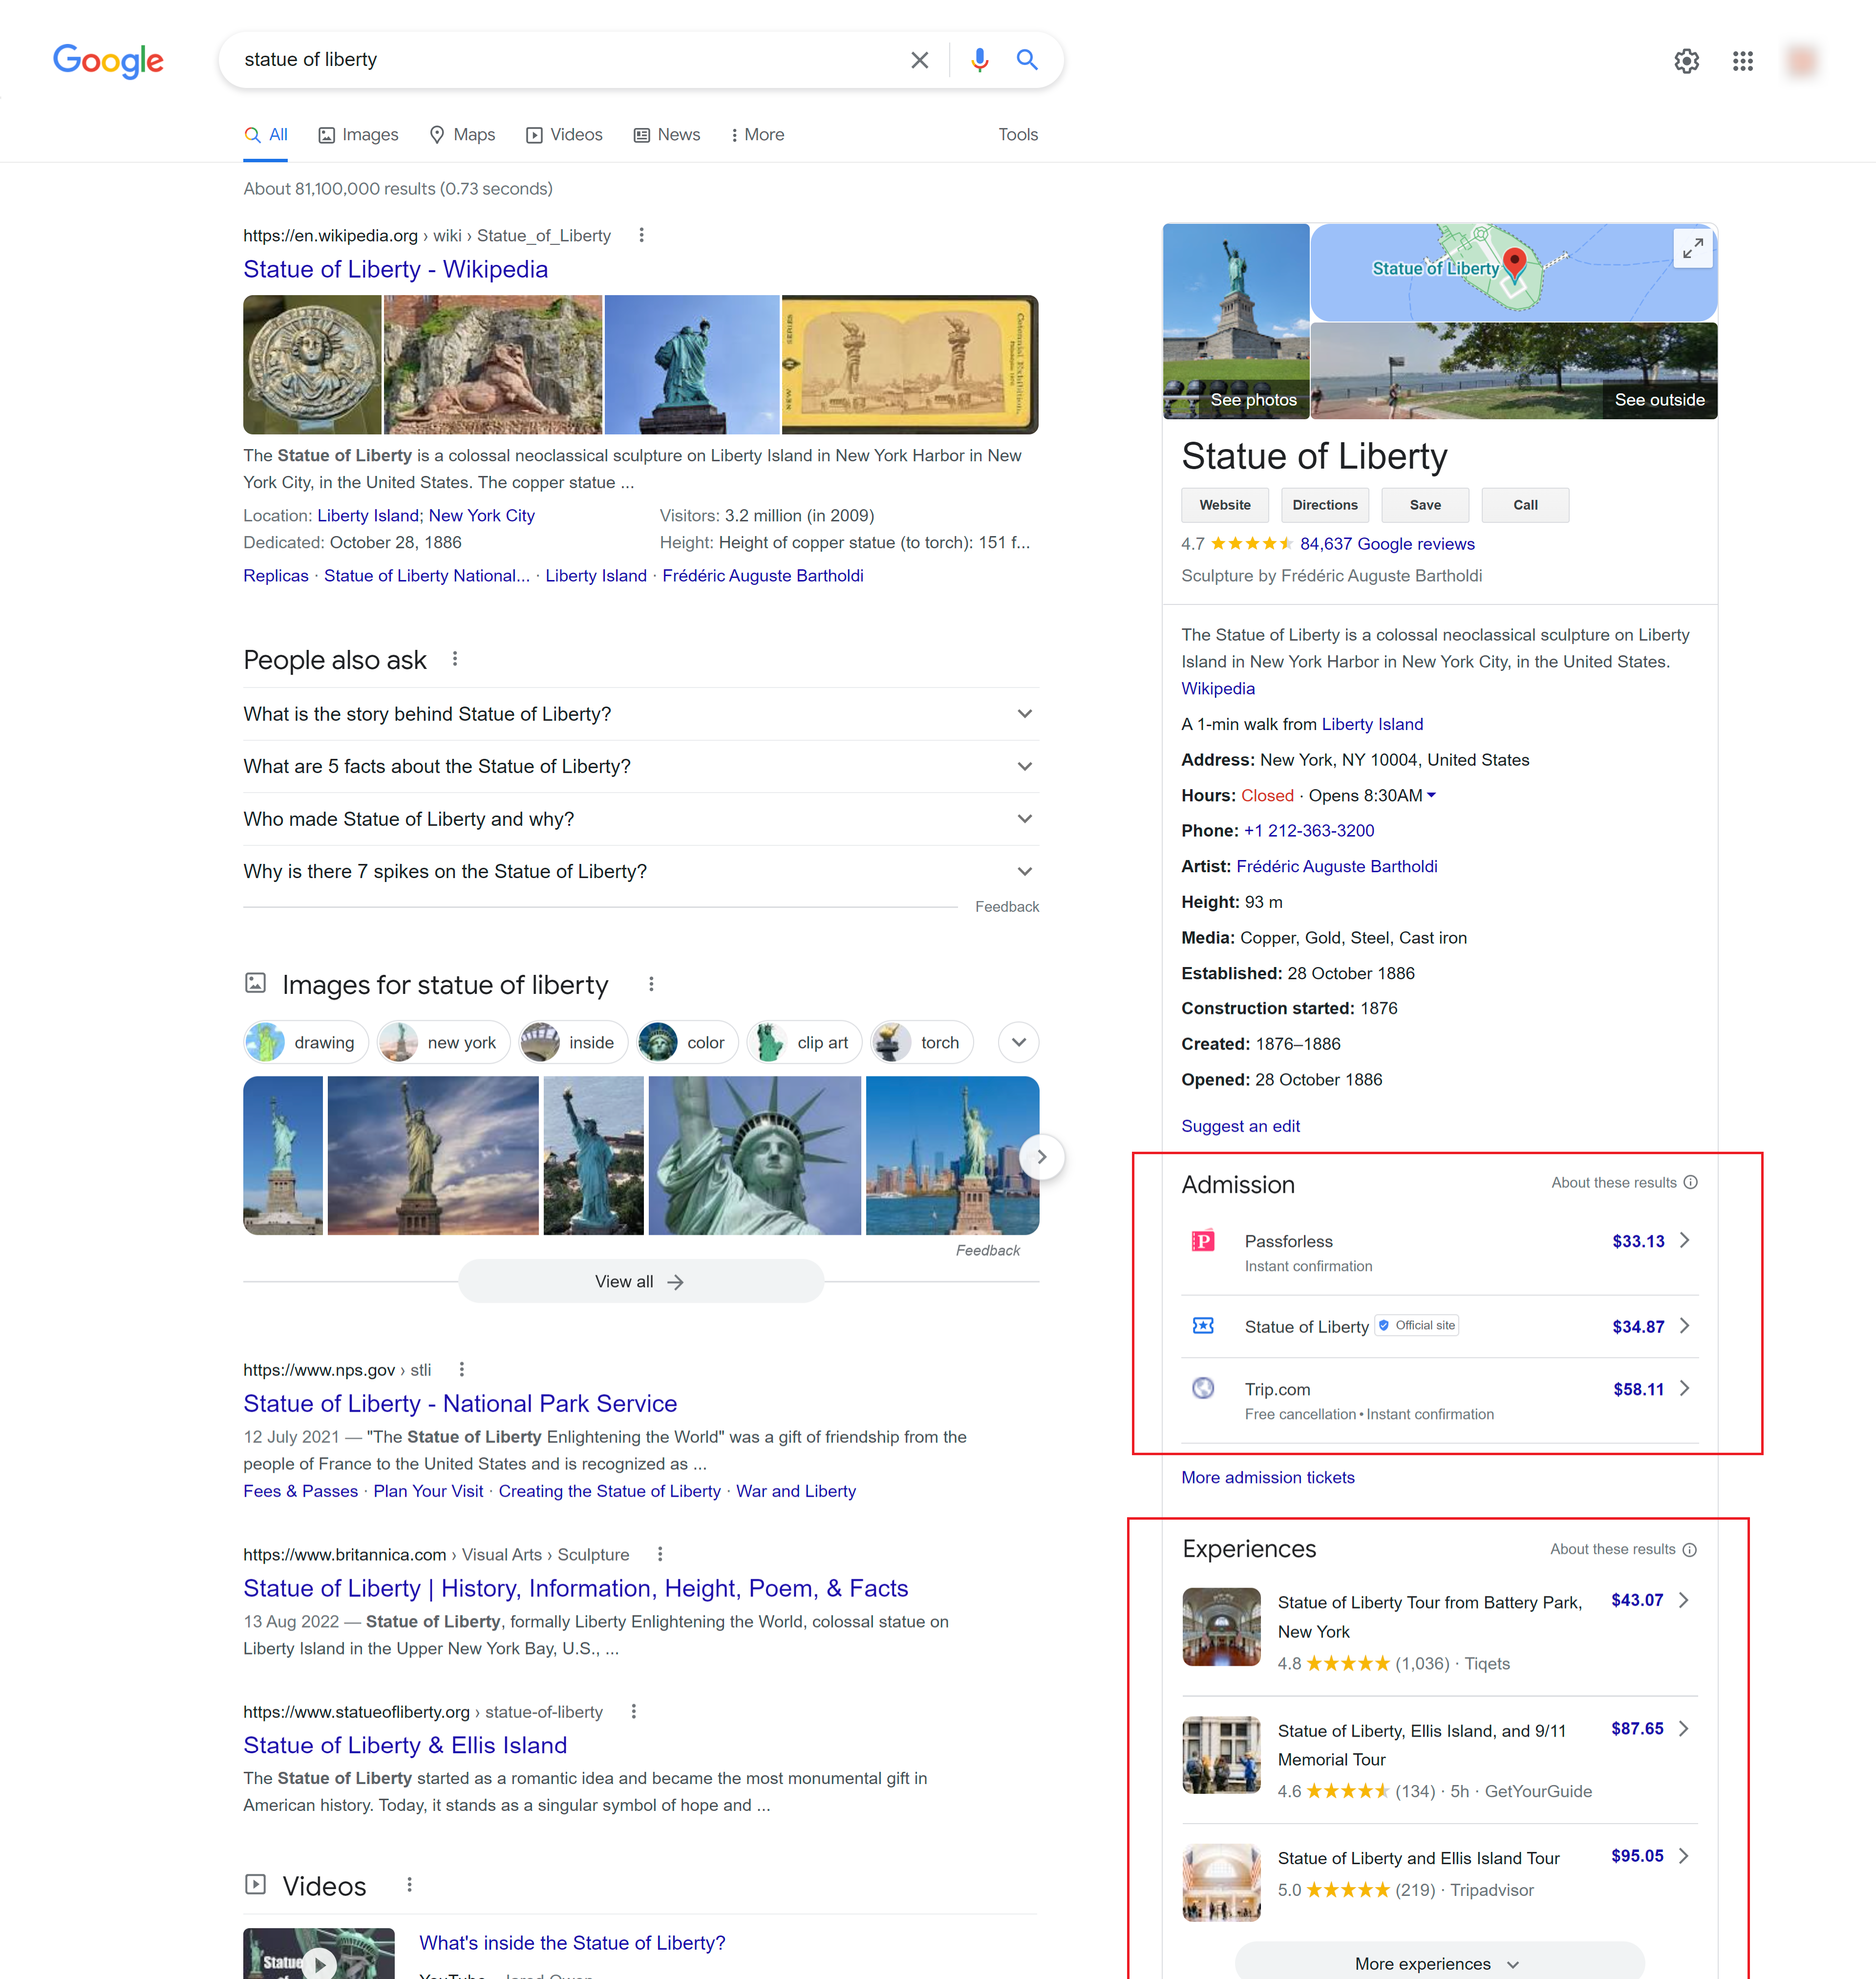1876x1979 pixels.
Task: Clear the search box text
Action: coord(919,60)
